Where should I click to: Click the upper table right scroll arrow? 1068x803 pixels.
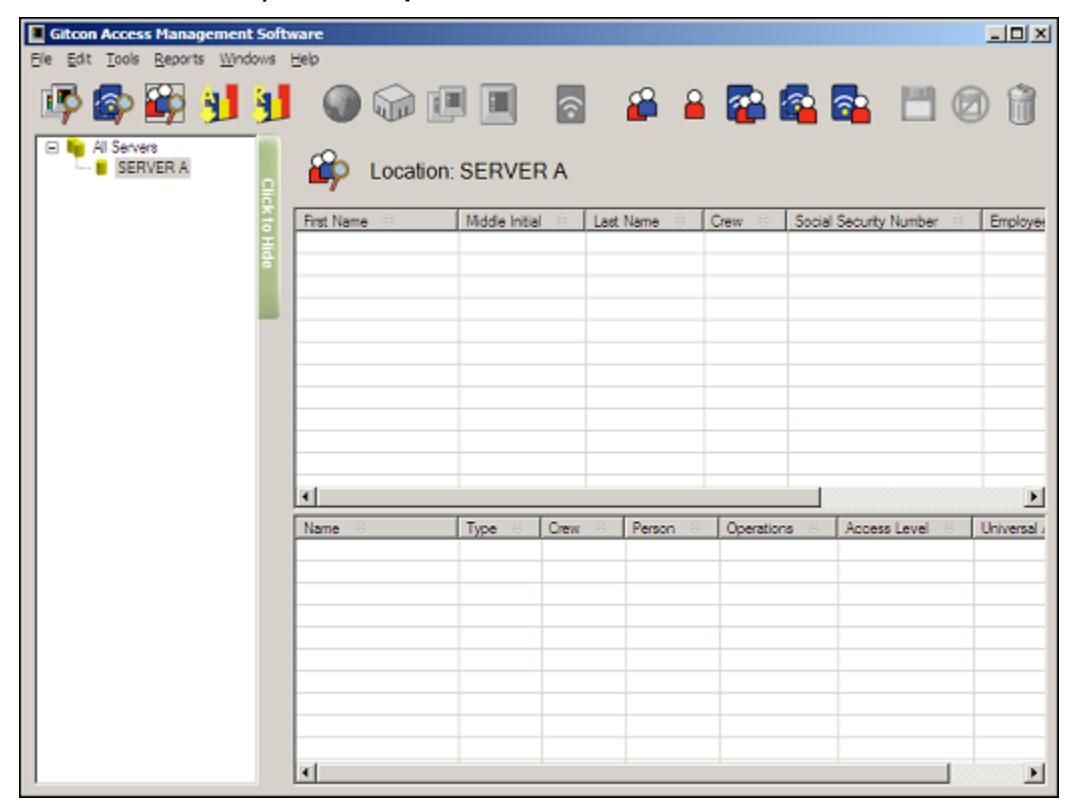tap(1035, 497)
